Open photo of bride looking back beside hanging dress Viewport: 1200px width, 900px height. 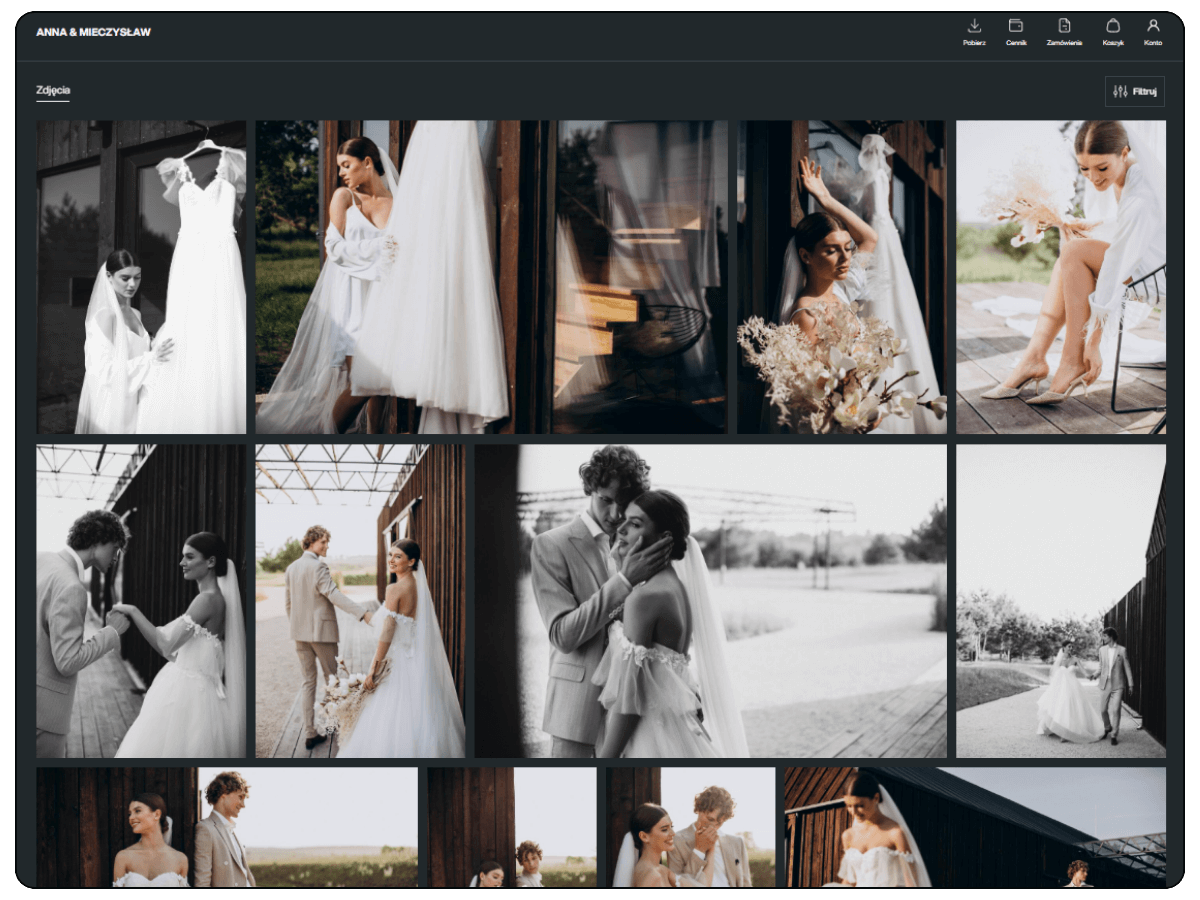point(382,277)
